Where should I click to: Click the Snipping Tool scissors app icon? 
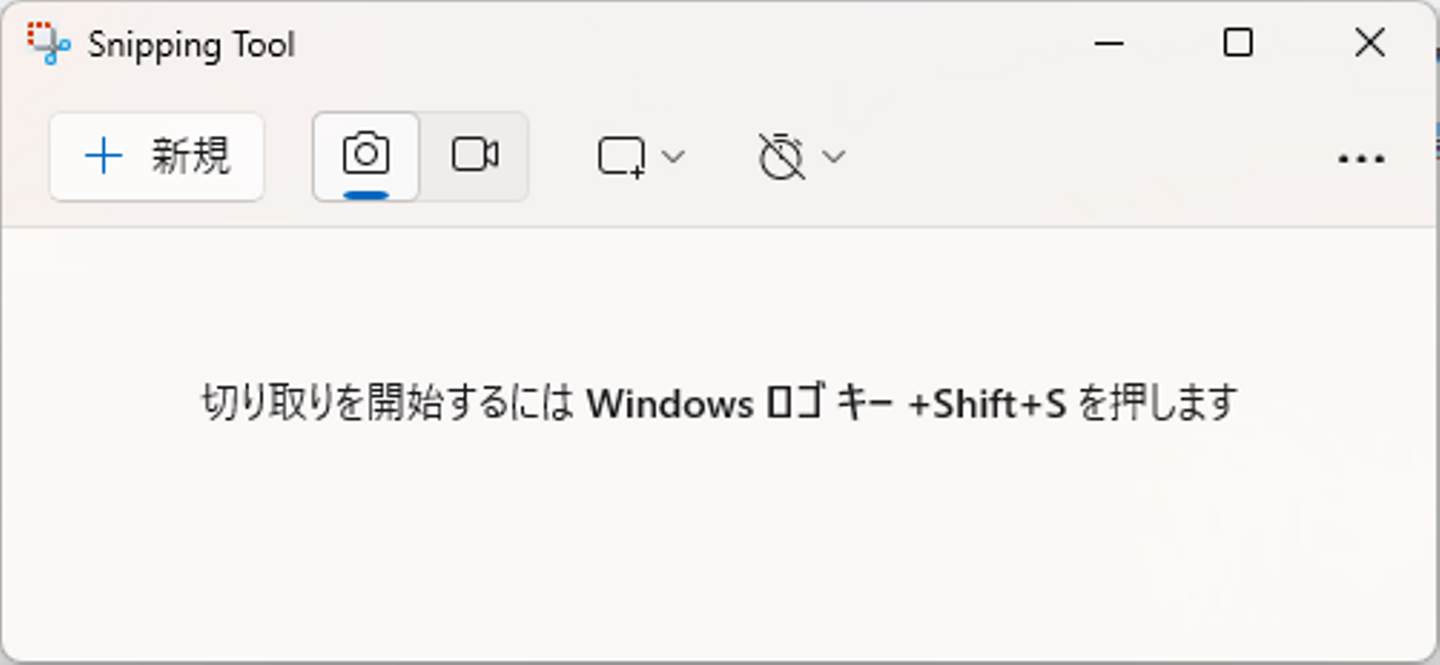(47, 44)
